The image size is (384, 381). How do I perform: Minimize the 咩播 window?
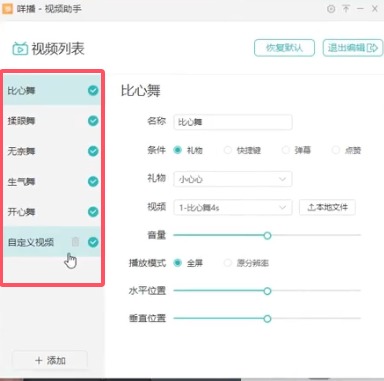click(x=360, y=9)
